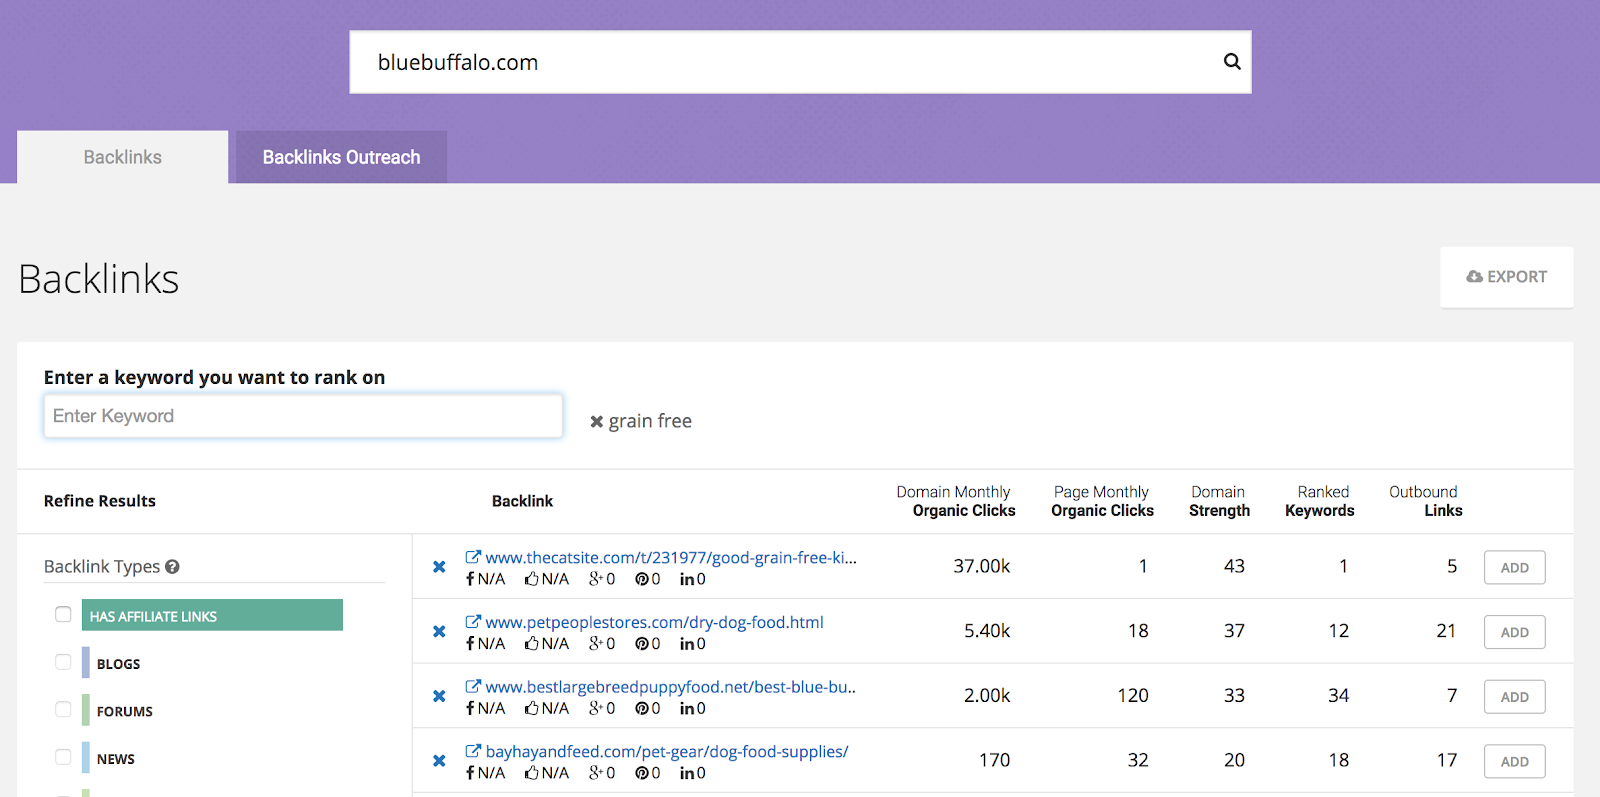Open the petpeoplestores.com dry-dog-food link
Screen dimensions: 1600x797
pos(655,622)
